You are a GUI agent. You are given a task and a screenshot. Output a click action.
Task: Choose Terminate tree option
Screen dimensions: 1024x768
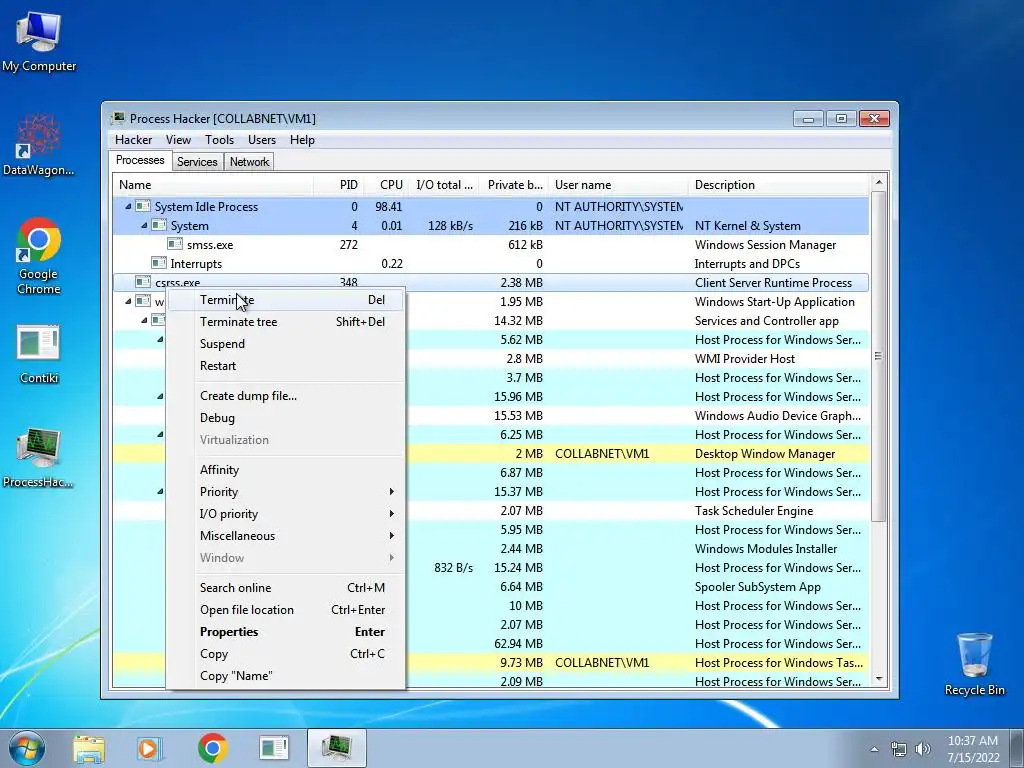(285, 322)
